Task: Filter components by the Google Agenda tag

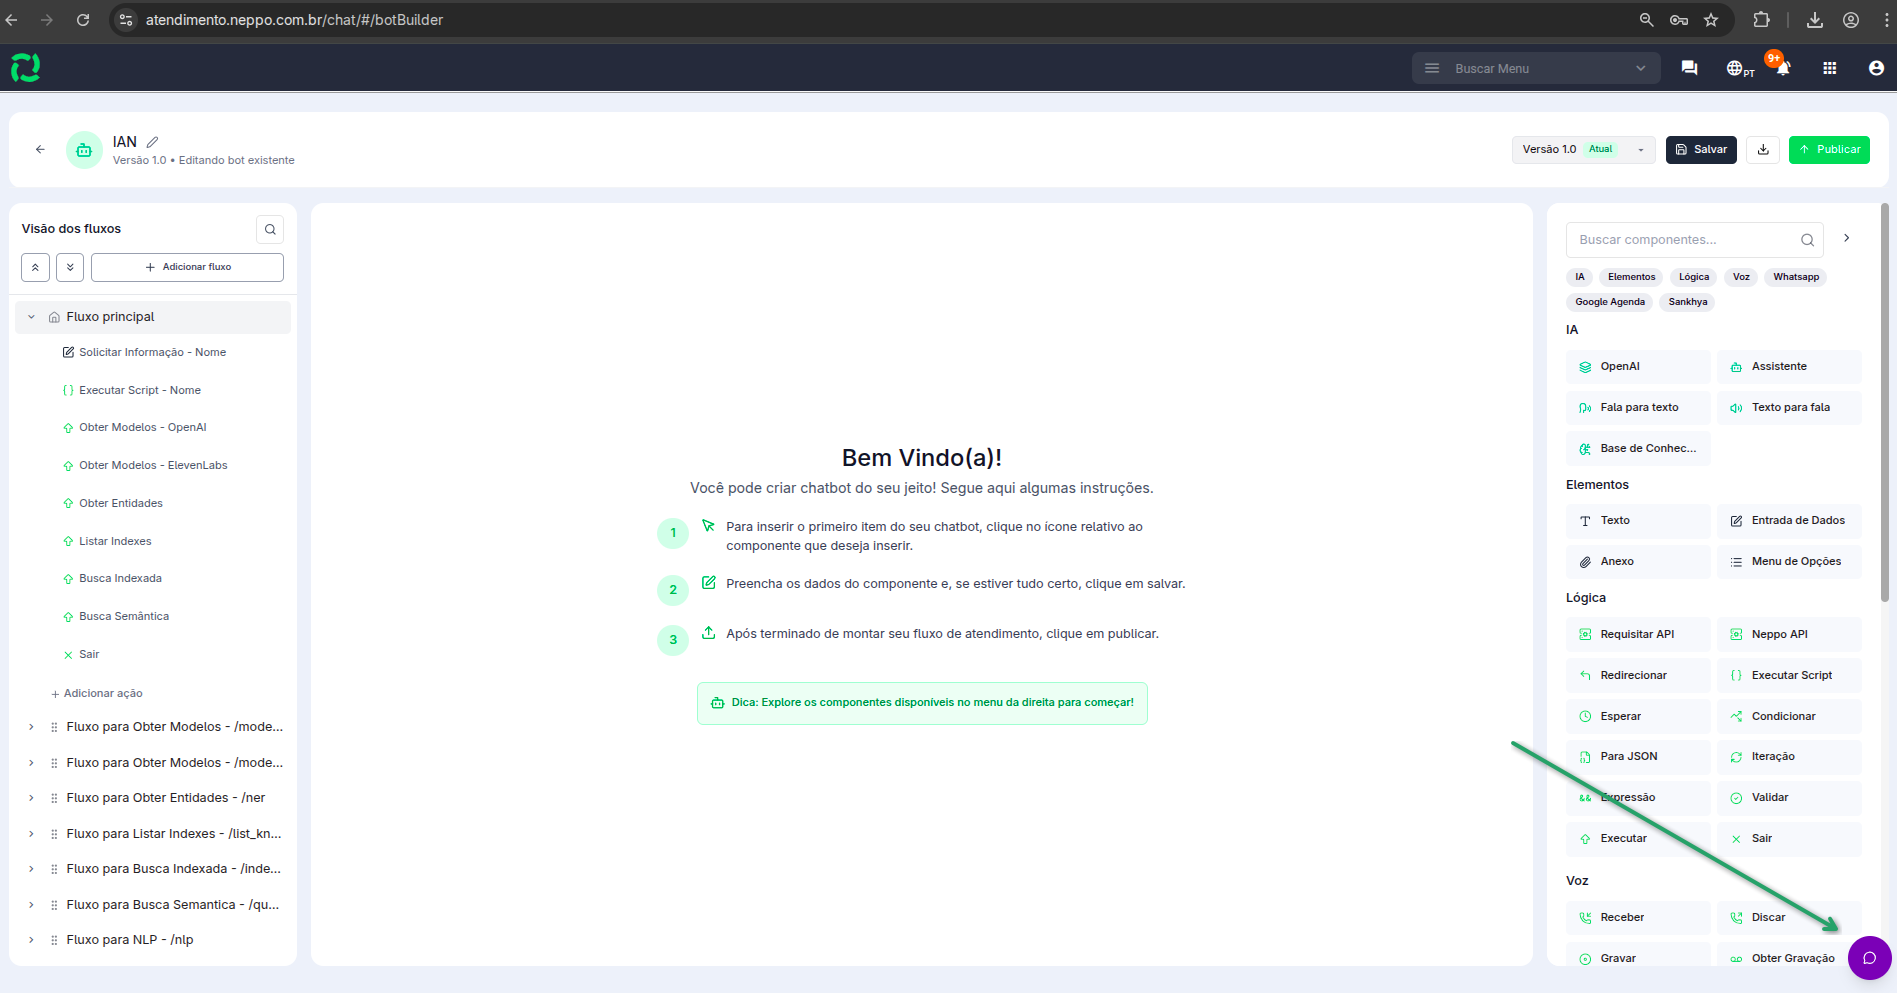Action: pos(1610,302)
